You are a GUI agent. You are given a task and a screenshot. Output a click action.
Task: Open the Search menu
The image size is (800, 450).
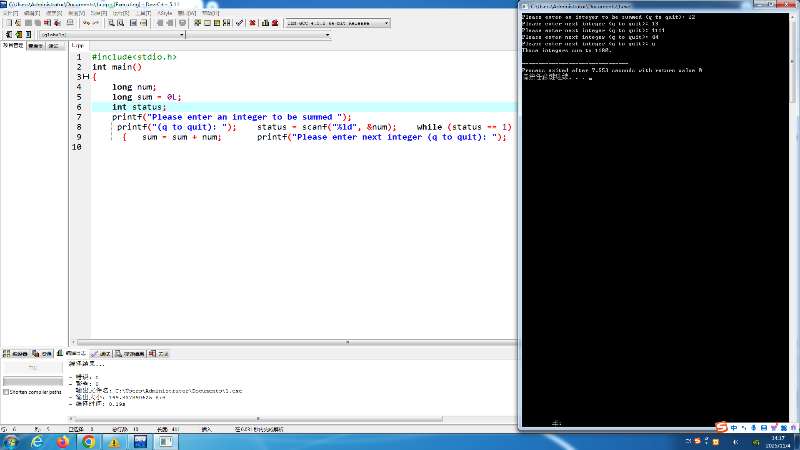pyautogui.click(x=54, y=13)
